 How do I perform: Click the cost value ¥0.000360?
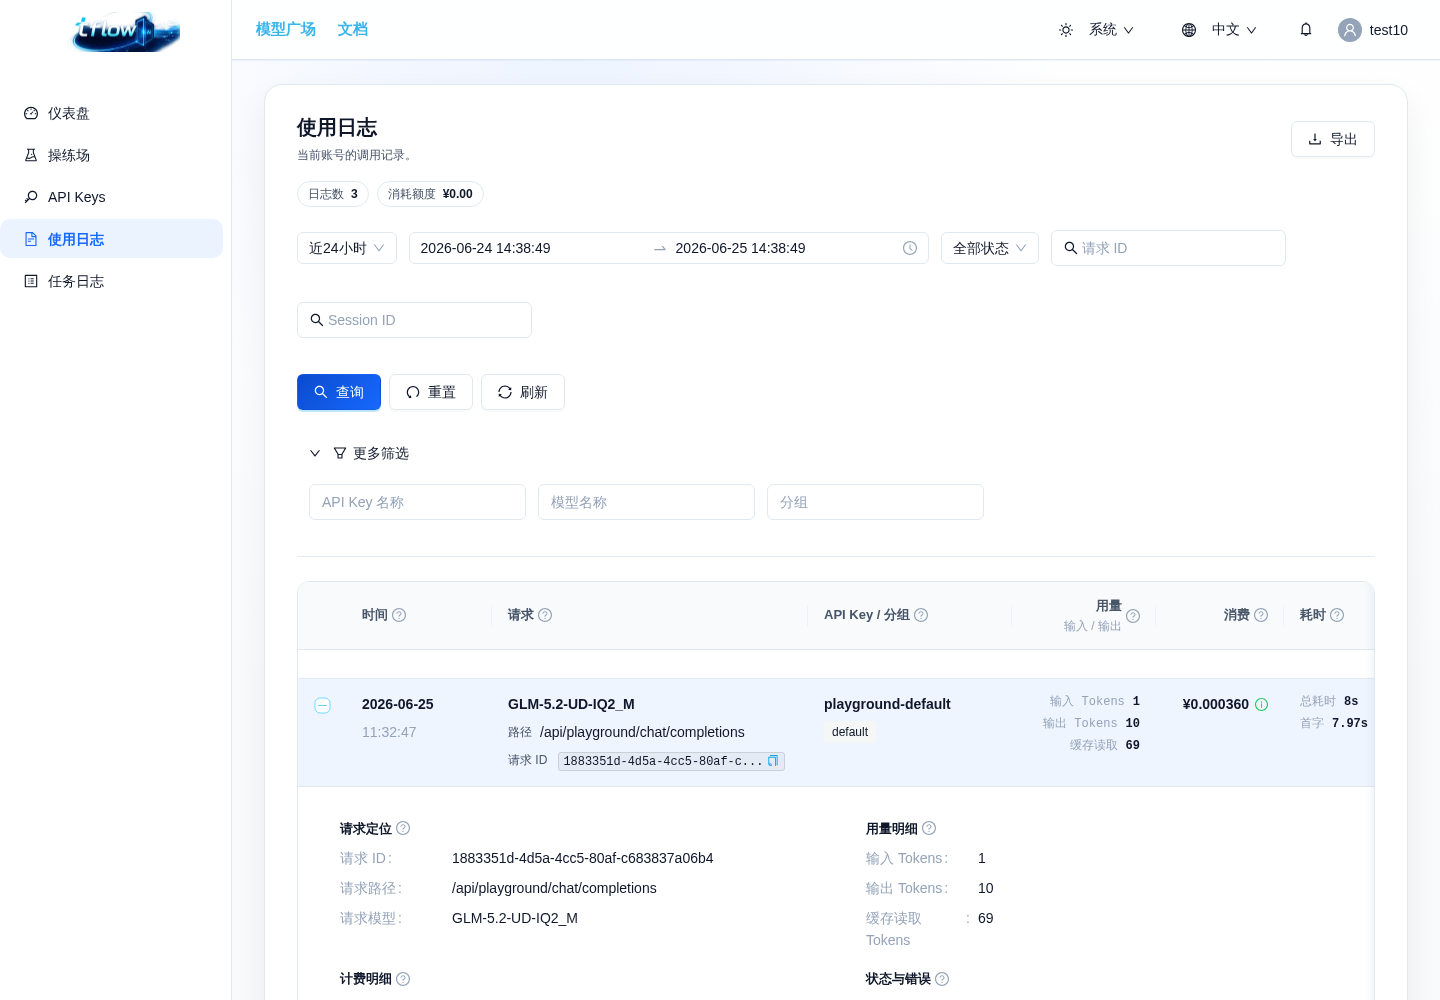pos(1216,704)
